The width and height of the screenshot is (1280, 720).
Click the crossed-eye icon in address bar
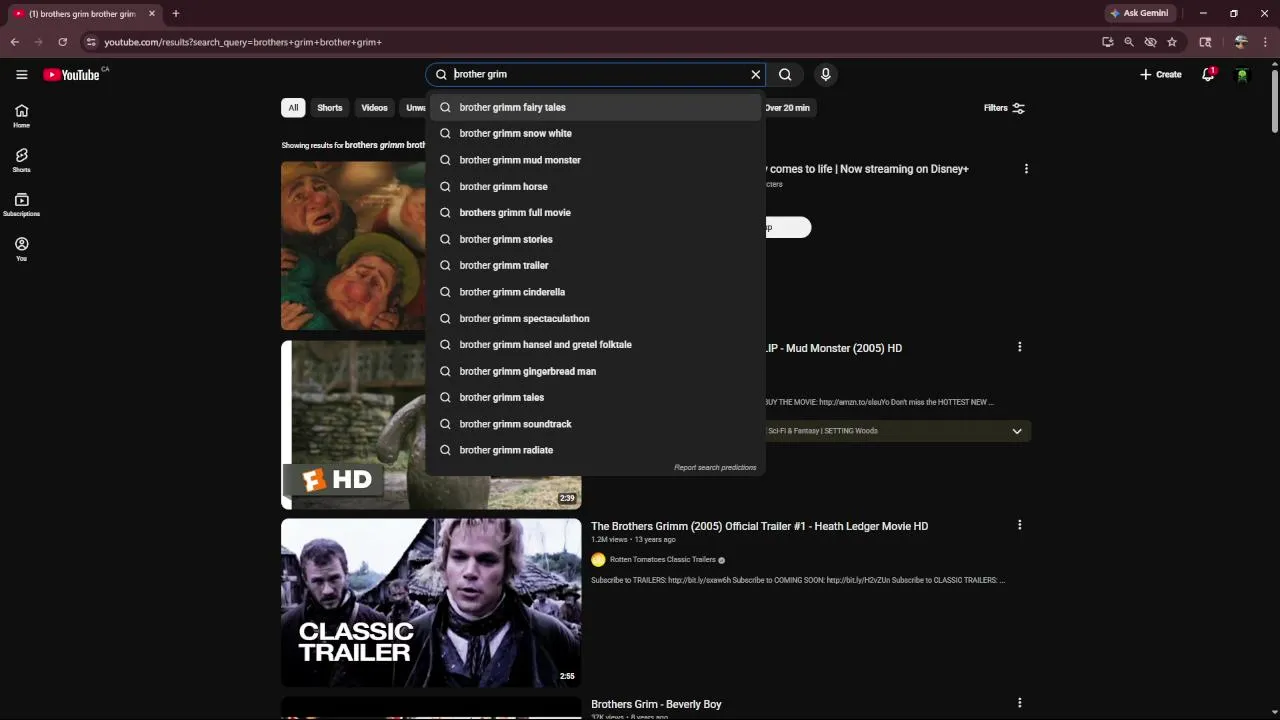(x=1150, y=42)
